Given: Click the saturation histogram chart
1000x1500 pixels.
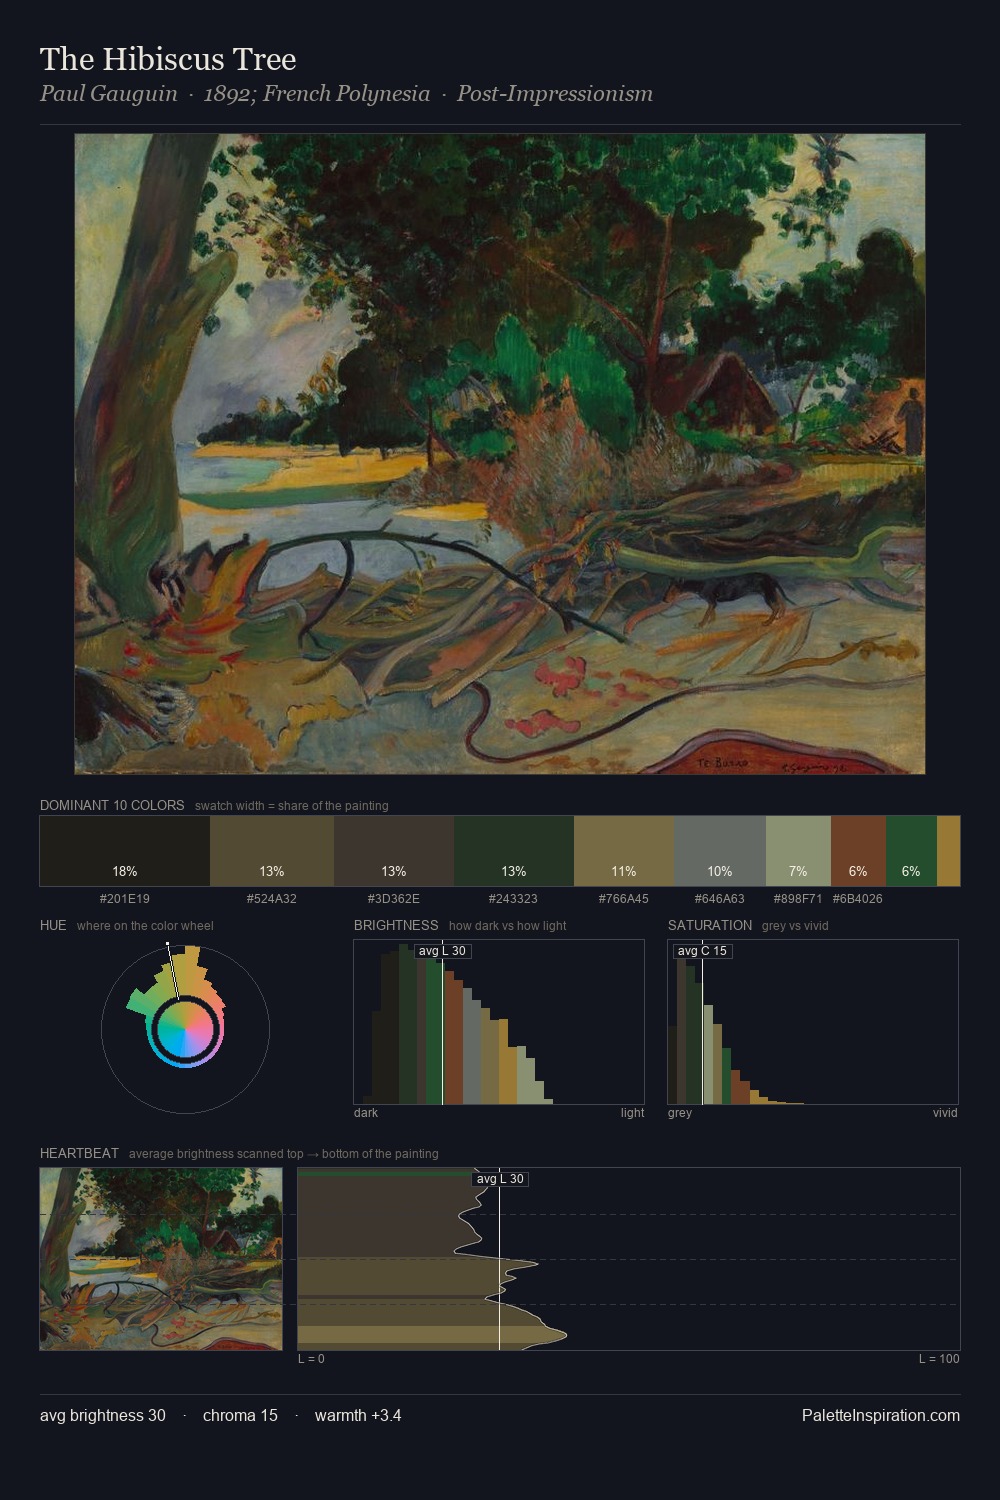Looking at the screenshot, I should click(x=813, y=1022).
